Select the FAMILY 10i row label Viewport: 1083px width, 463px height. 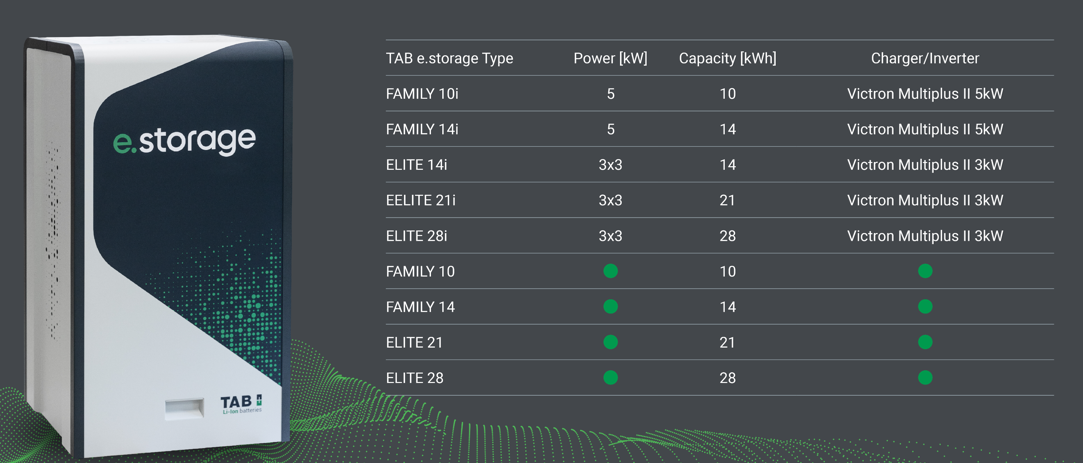point(422,94)
